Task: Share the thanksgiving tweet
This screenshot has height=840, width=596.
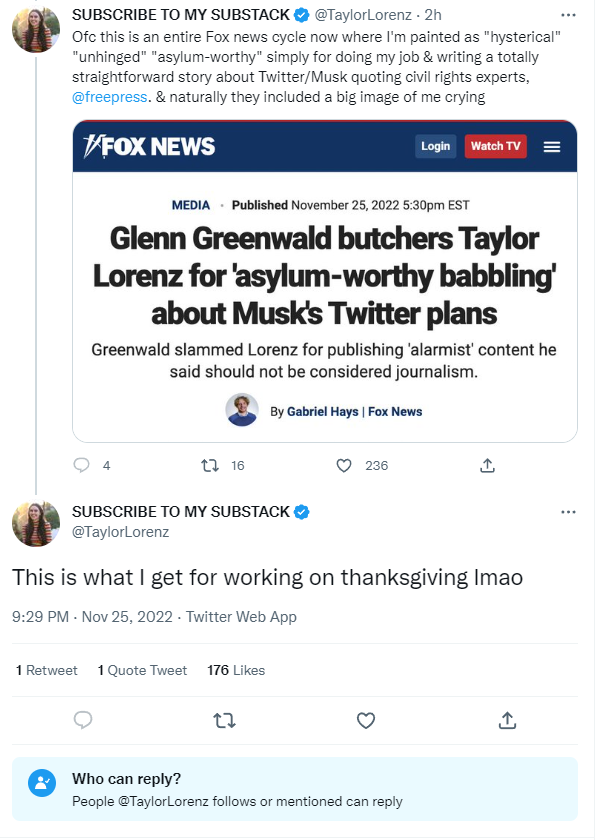Action: pos(507,721)
